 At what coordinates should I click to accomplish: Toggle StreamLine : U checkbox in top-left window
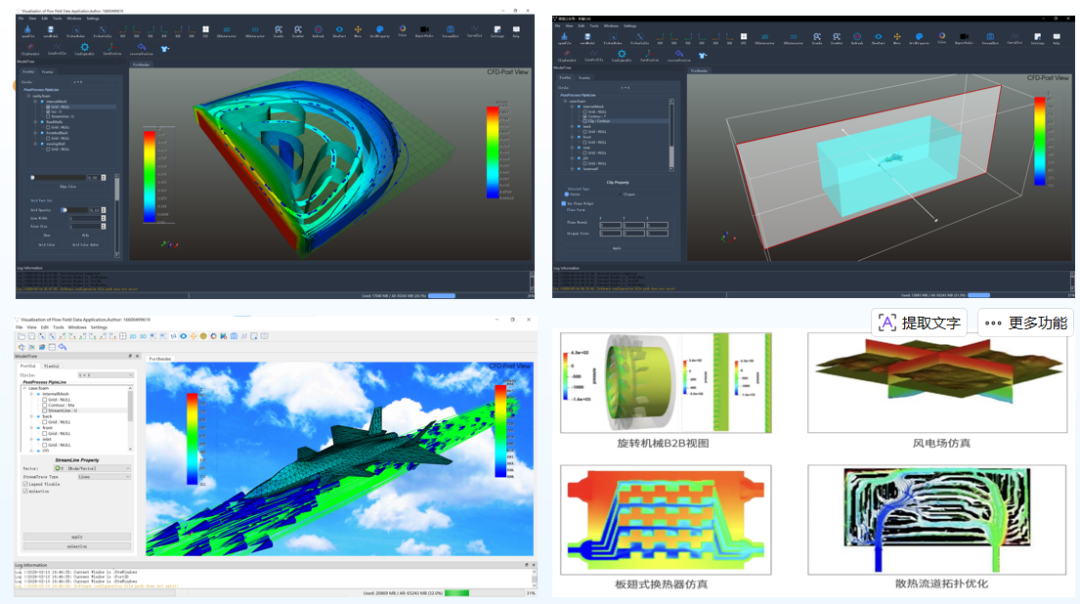[x=48, y=116]
